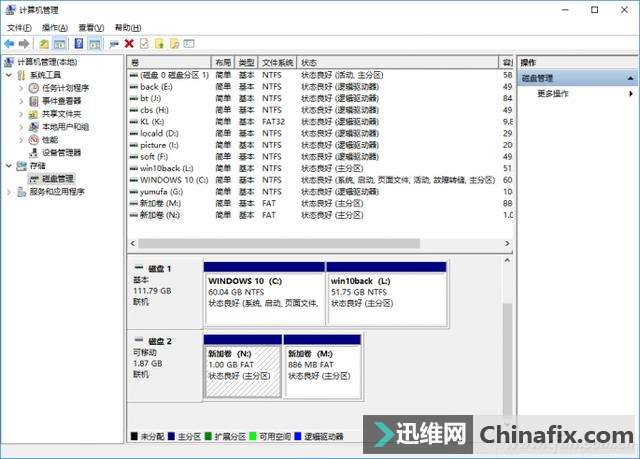Select the back (E:) volume row

[320, 87]
